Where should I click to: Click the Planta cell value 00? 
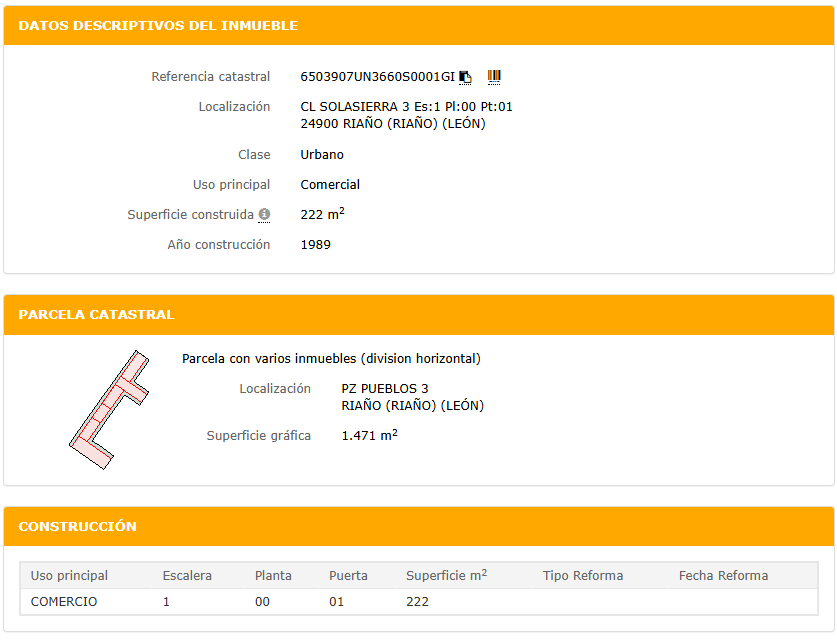[262, 602]
